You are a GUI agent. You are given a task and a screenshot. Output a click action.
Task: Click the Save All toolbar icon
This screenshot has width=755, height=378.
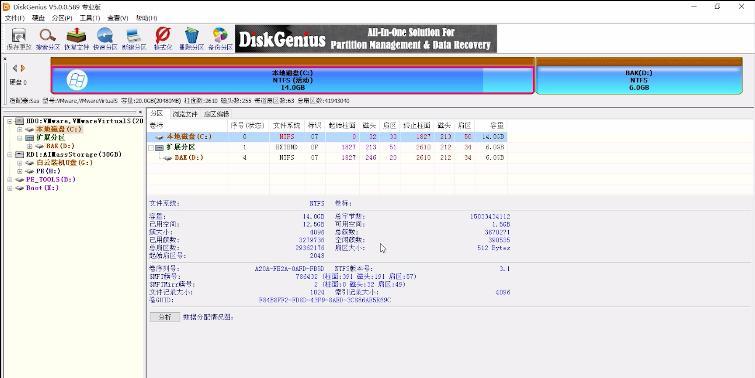[19, 39]
